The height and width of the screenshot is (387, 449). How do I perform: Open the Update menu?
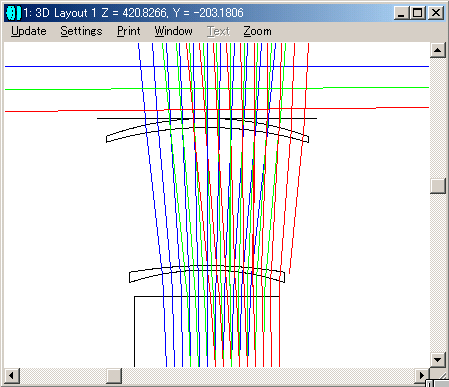(x=29, y=31)
